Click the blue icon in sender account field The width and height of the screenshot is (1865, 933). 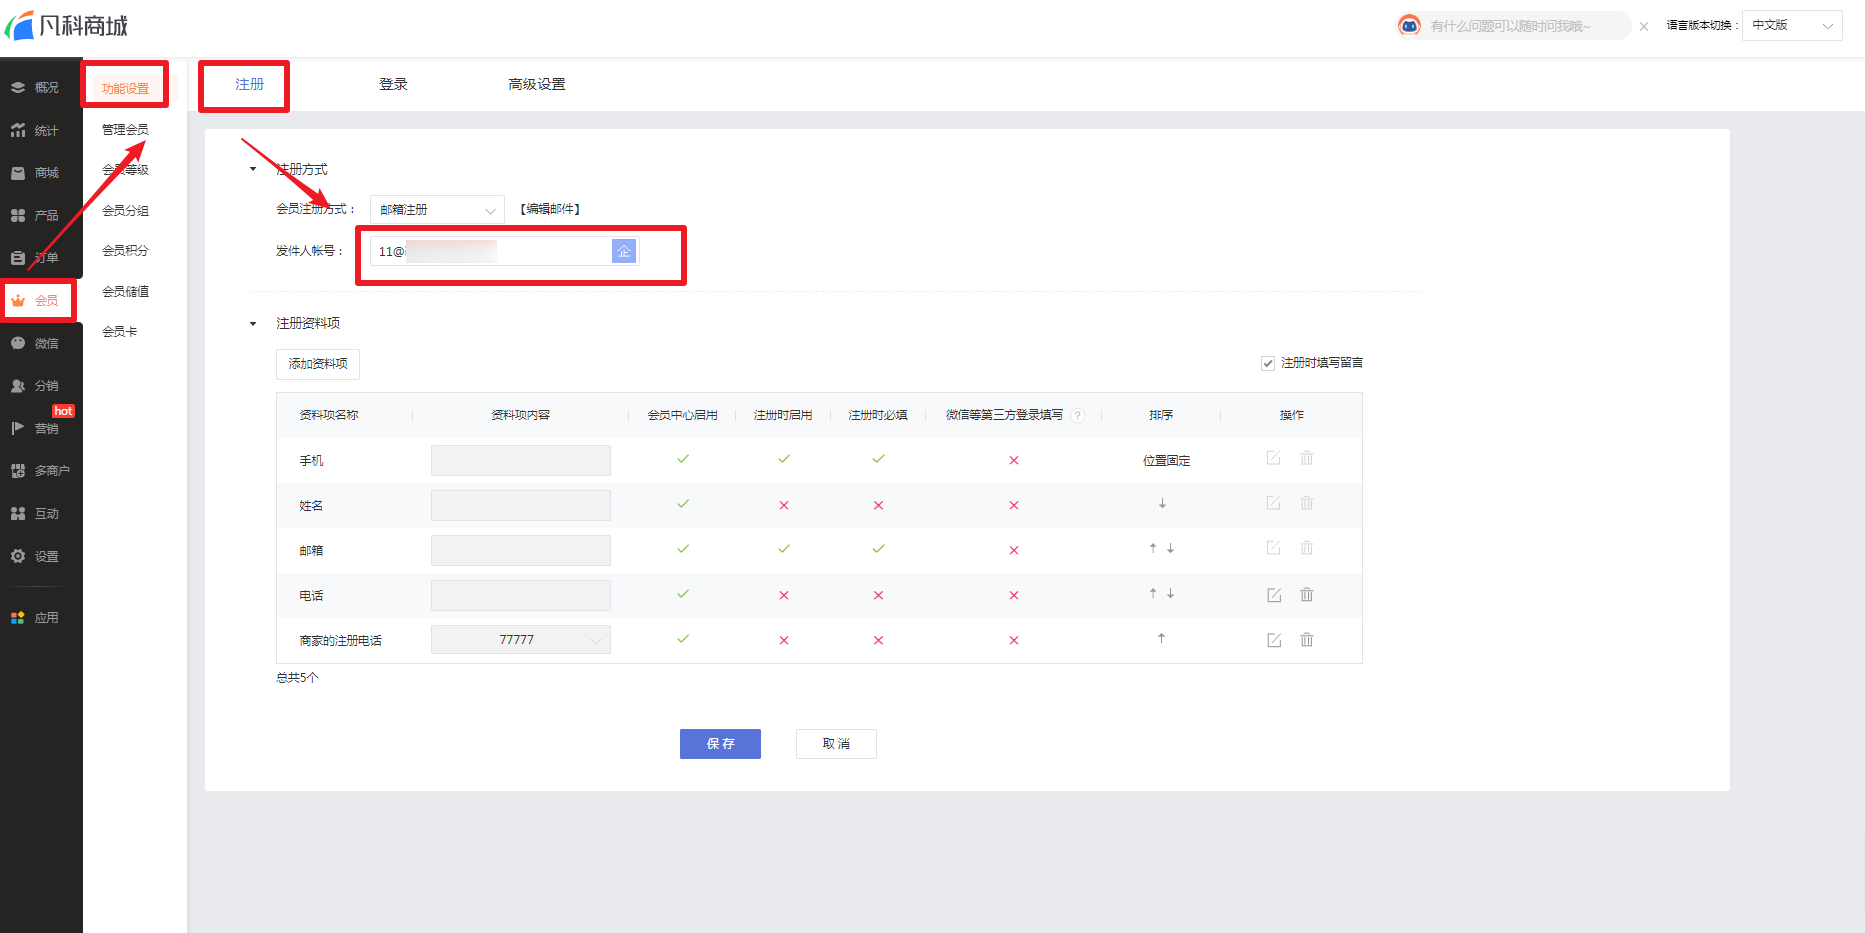623,251
